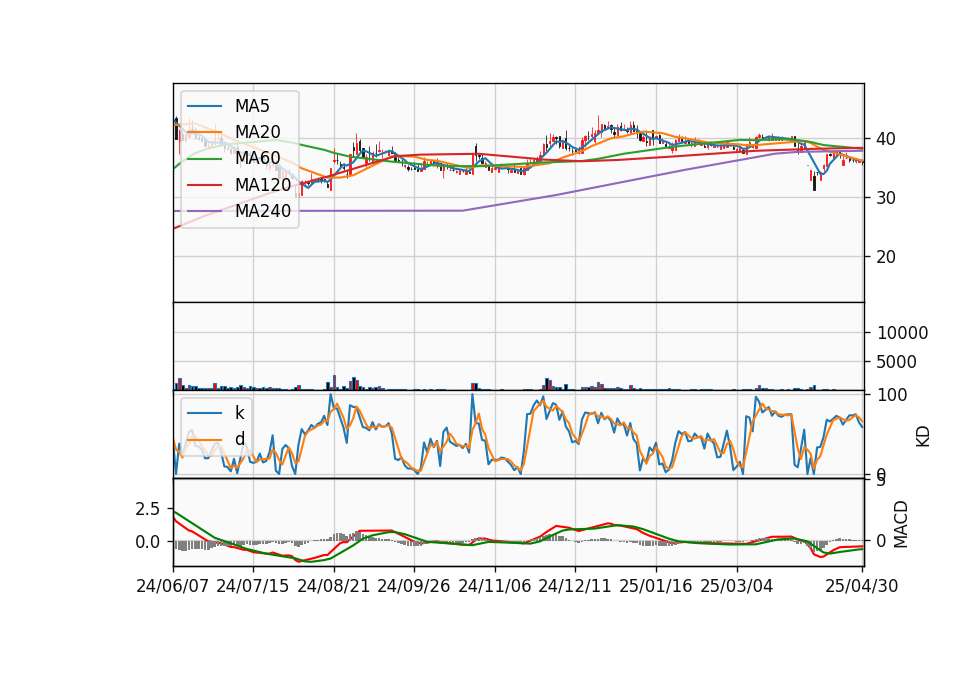960x690 pixels.
Task: Click the KD axis value 100
Action: (892, 395)
